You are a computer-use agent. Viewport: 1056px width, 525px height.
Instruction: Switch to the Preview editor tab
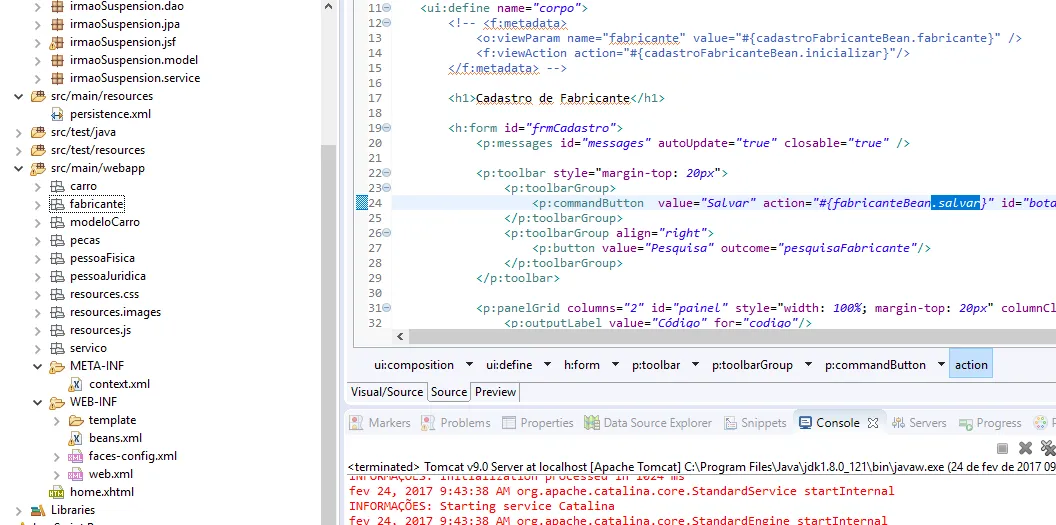point(495,392)
